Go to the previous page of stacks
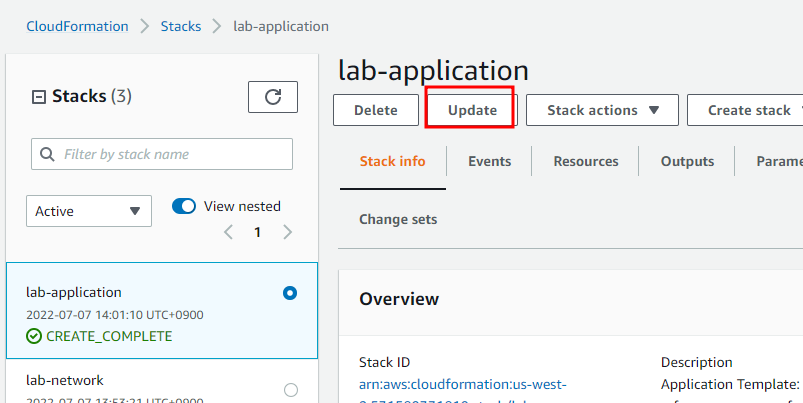Viewport: 803px width, 403px height. 228,232
